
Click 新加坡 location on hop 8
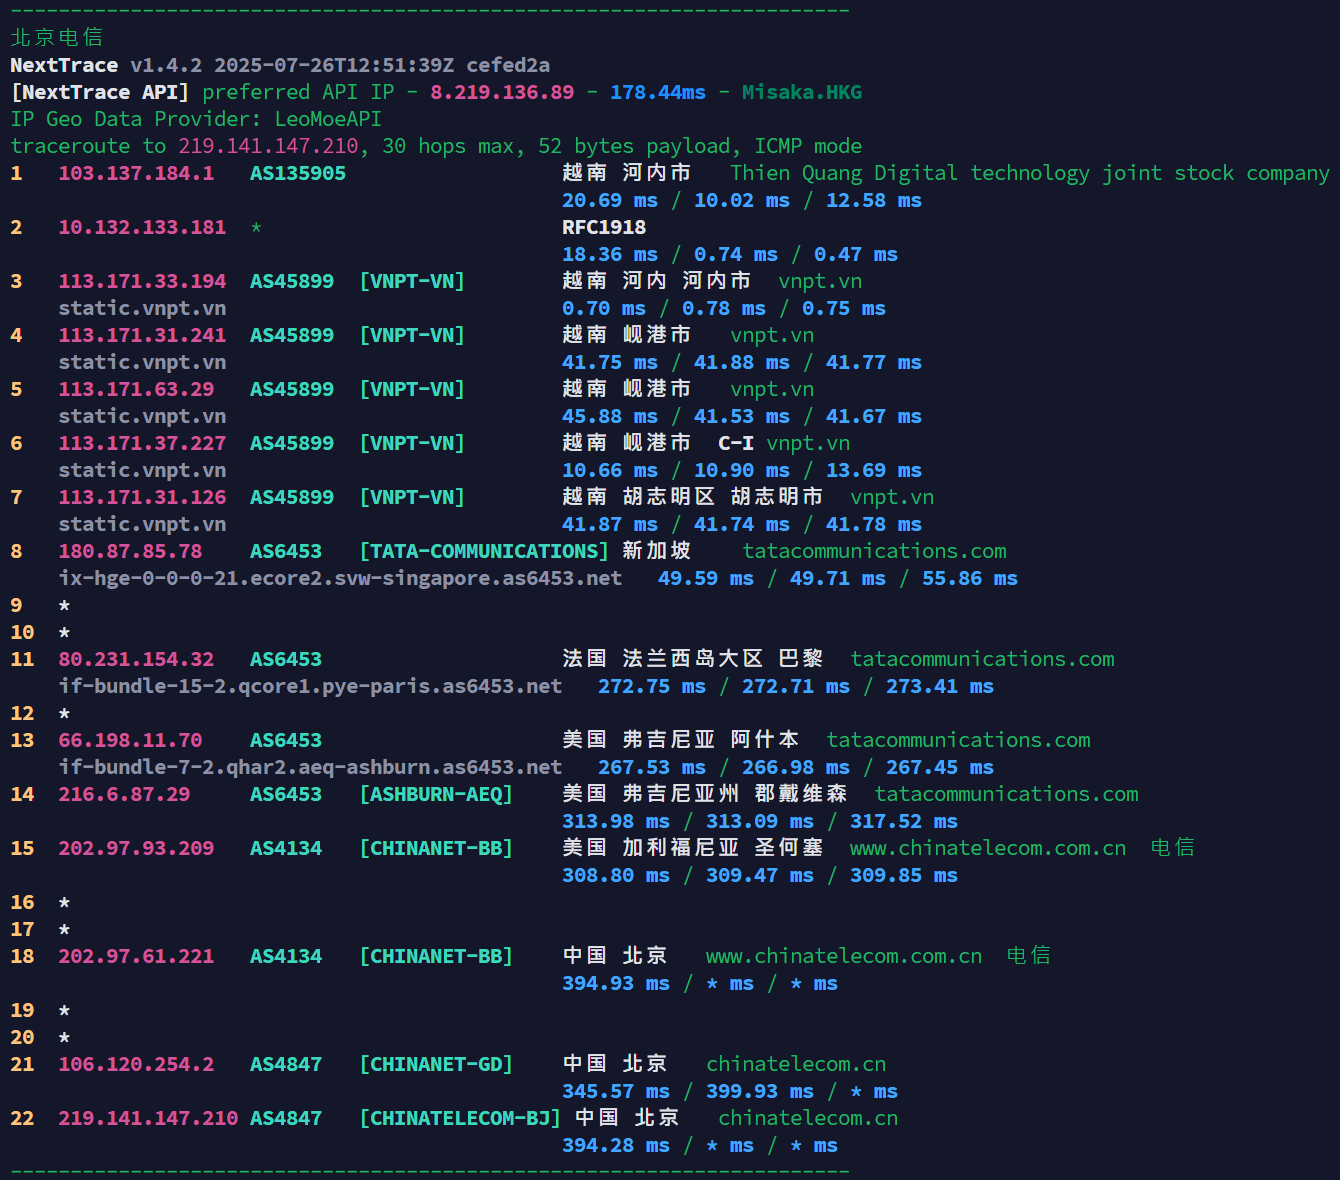pos(656,551)
